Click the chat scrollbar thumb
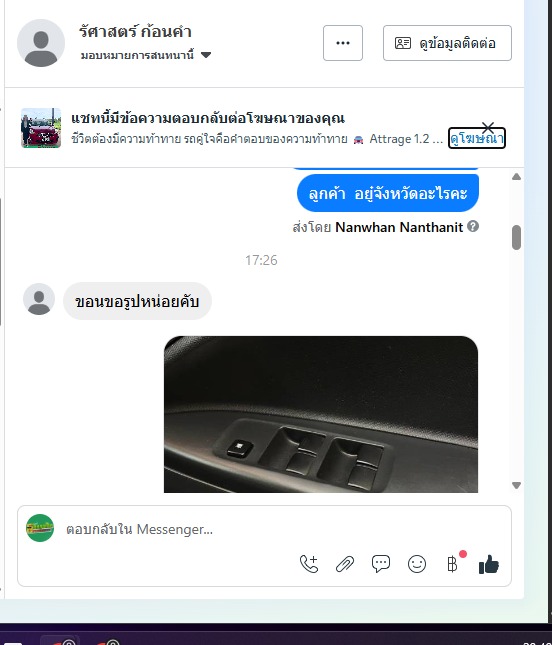This screenshot has height=645, width=552. (x=517, y=237)
